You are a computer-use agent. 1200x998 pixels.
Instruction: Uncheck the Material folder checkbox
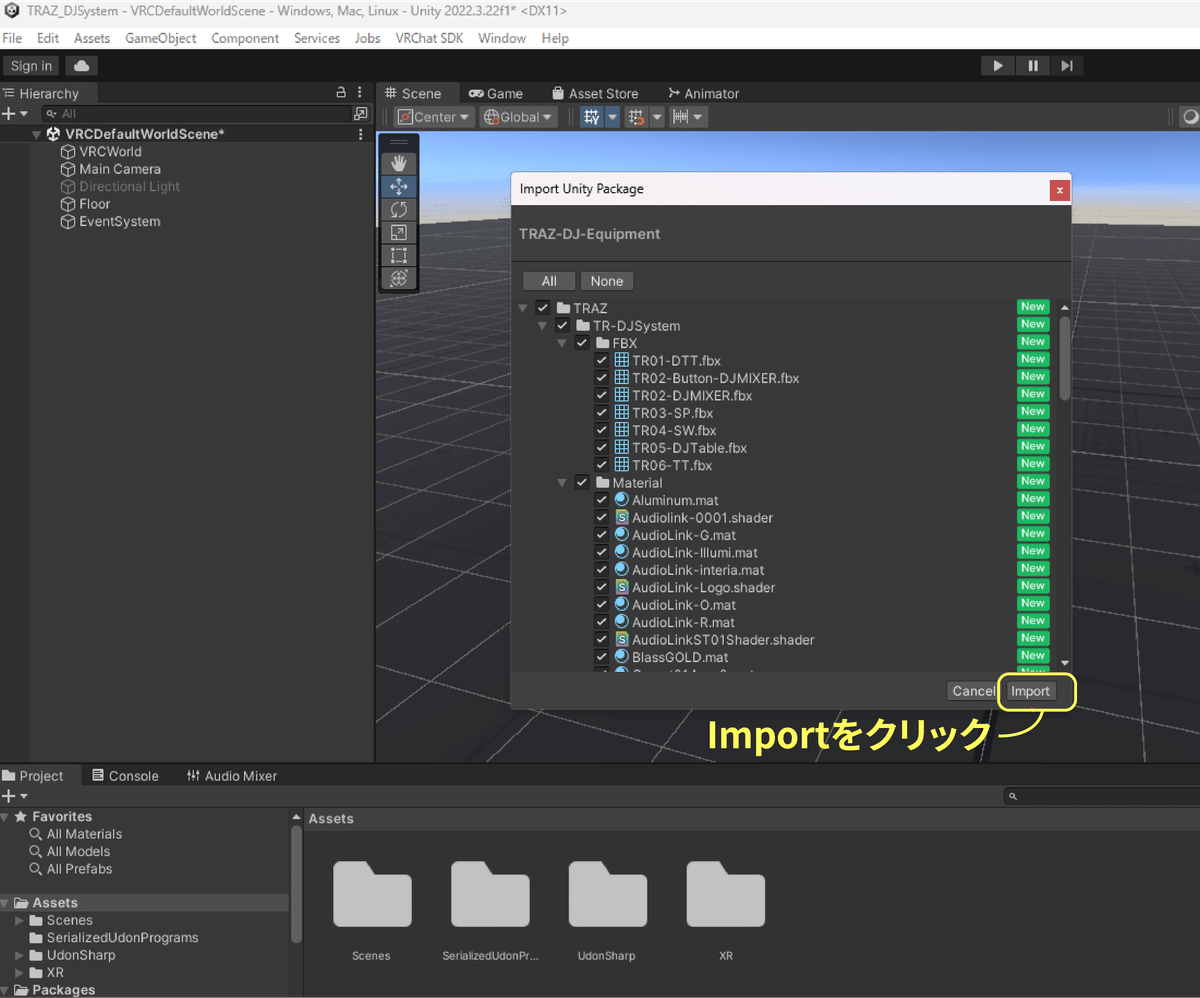pos(581,482)
